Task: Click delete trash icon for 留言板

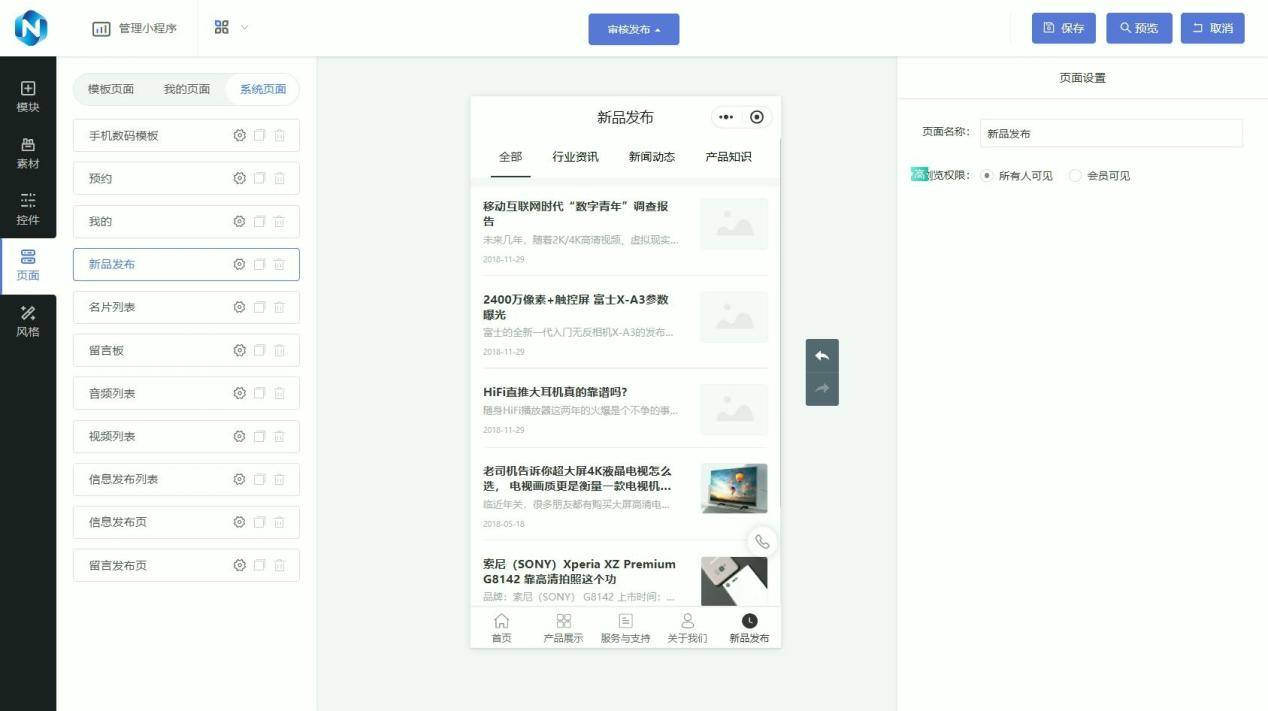Action: tap(280, 351)
